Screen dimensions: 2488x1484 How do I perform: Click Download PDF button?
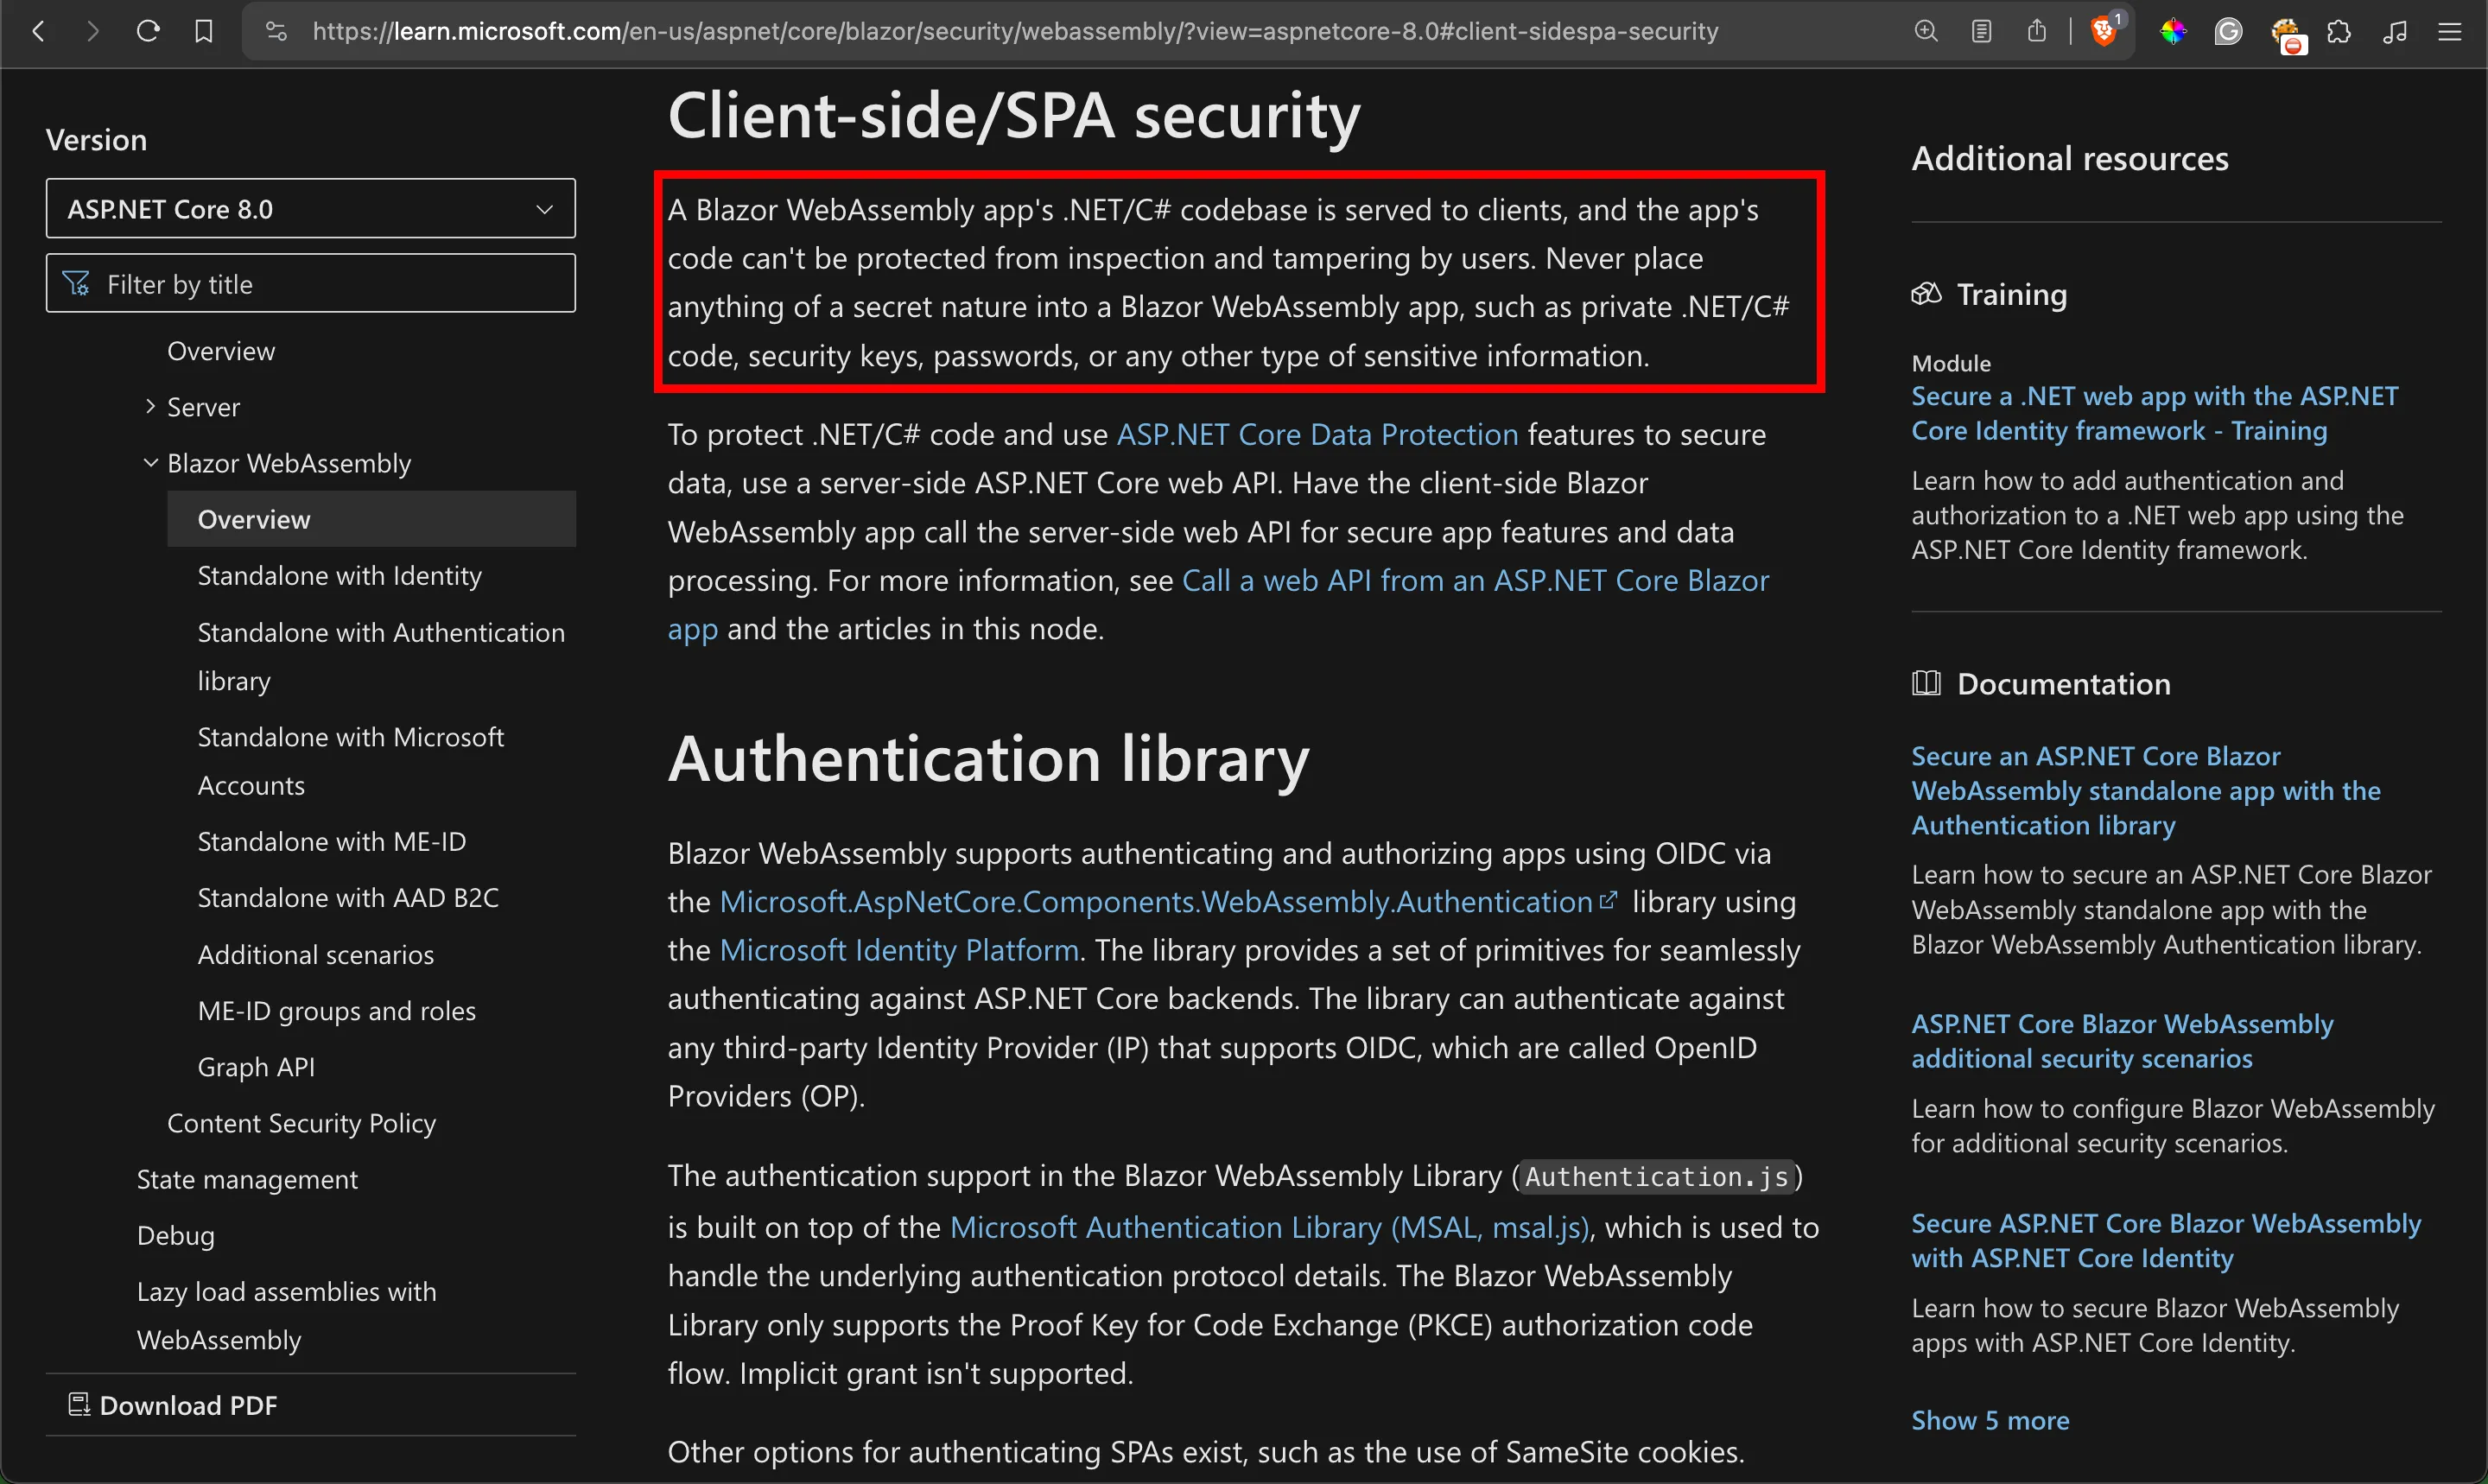172,1405
